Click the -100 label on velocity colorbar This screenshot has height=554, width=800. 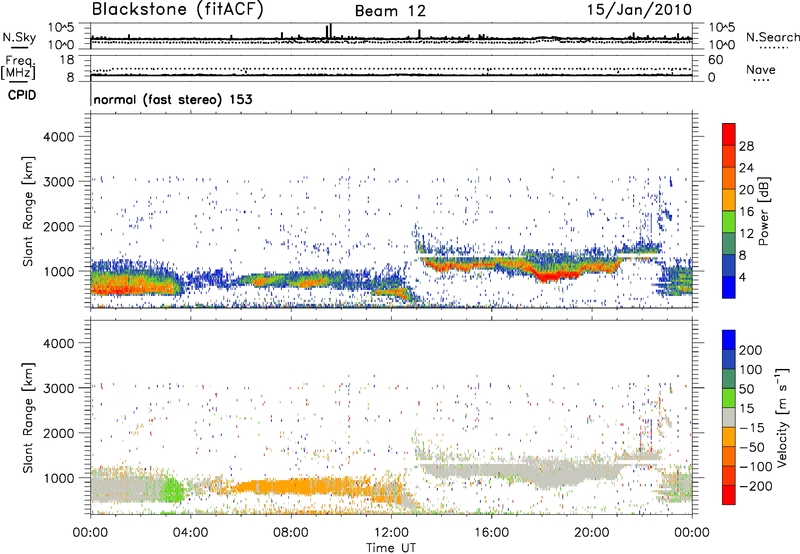pyautogui.click(x=755, y=467)
